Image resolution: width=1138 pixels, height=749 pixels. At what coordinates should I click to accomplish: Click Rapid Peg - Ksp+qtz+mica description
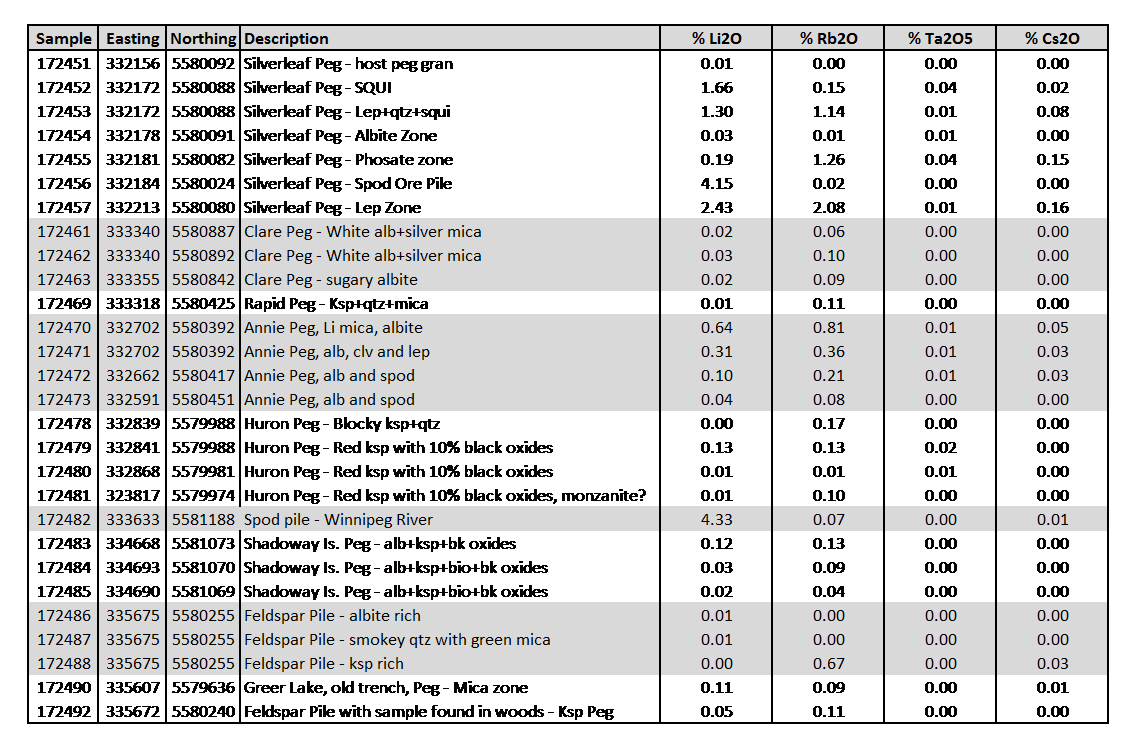336,303
